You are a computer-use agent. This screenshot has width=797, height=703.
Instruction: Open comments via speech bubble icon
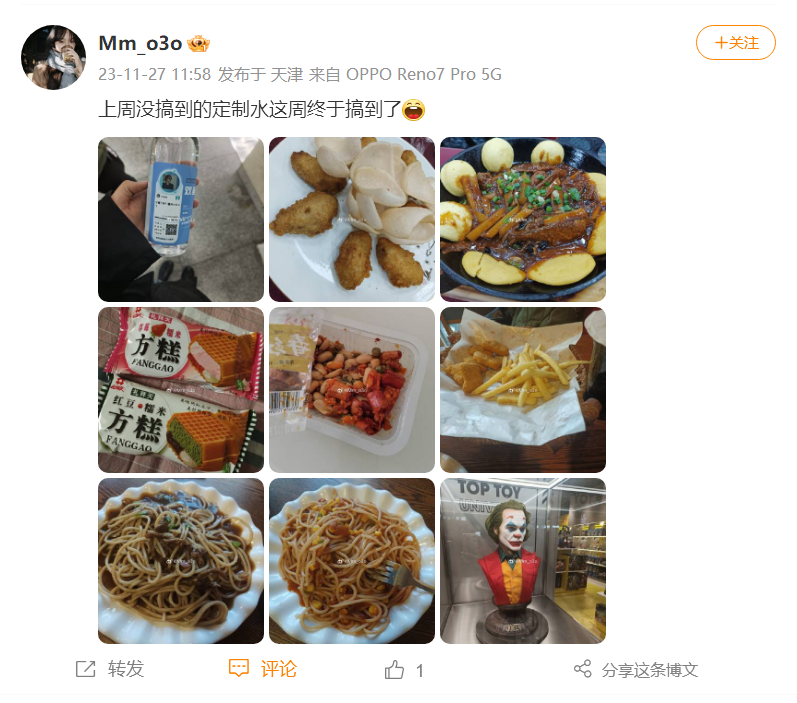[238, 668]
